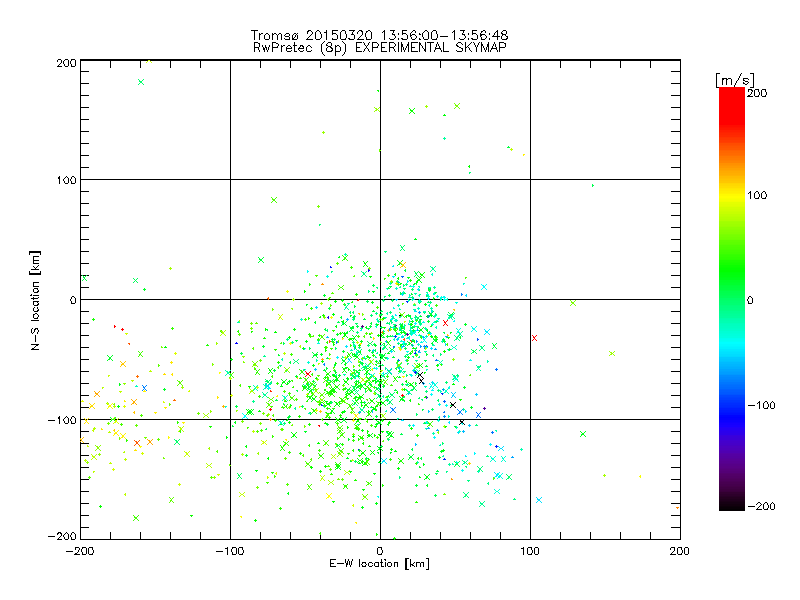This screenshot has width=800, height=600.
Task: Click the x-axis '200' tick label
Action: tap(680, 551)
